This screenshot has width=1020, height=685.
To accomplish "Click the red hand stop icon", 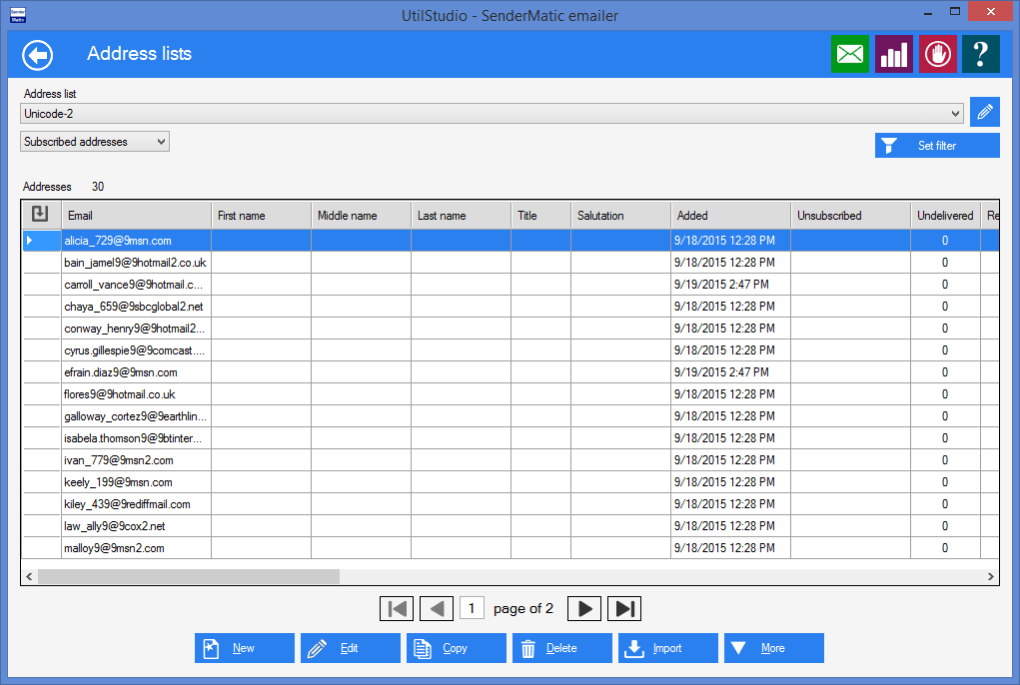I will click(x=937, y=54).
